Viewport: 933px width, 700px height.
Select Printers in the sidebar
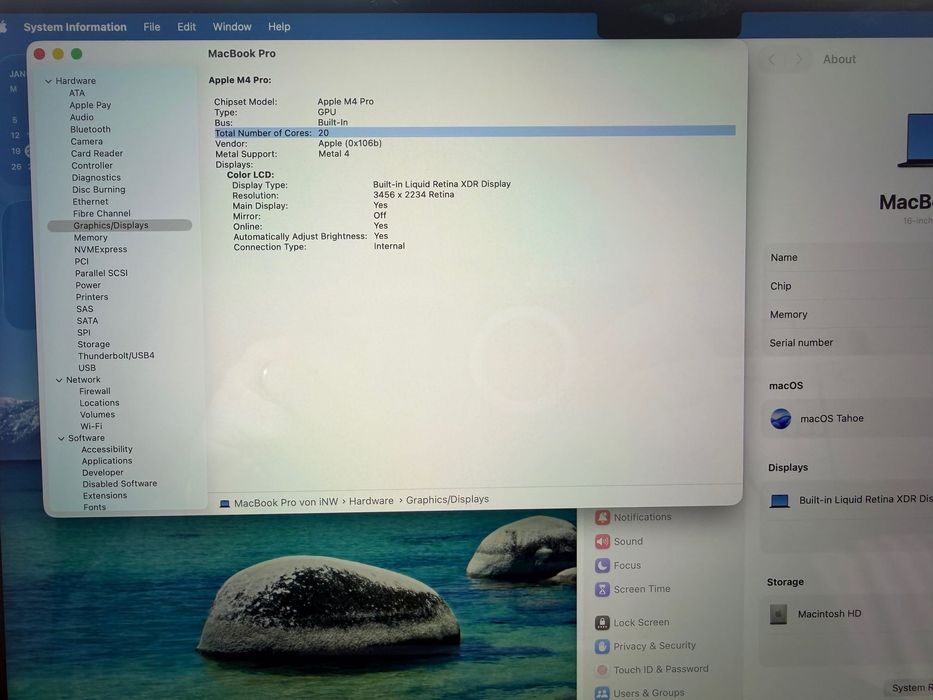click(92, 297)
